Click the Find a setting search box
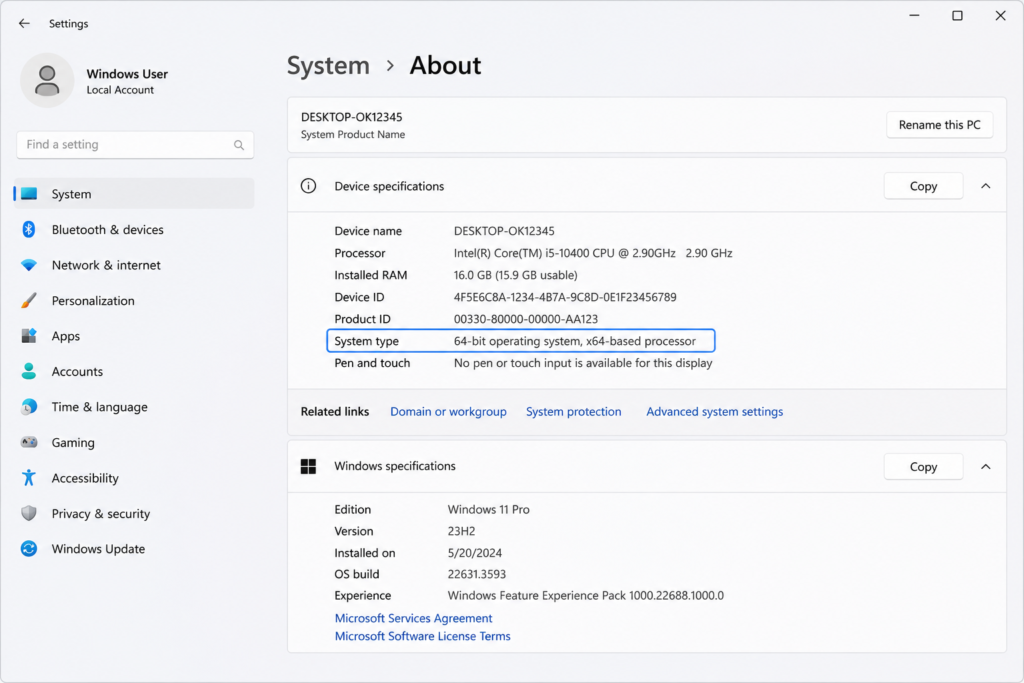The image size is (1024, 683). [x=135, y=145]
